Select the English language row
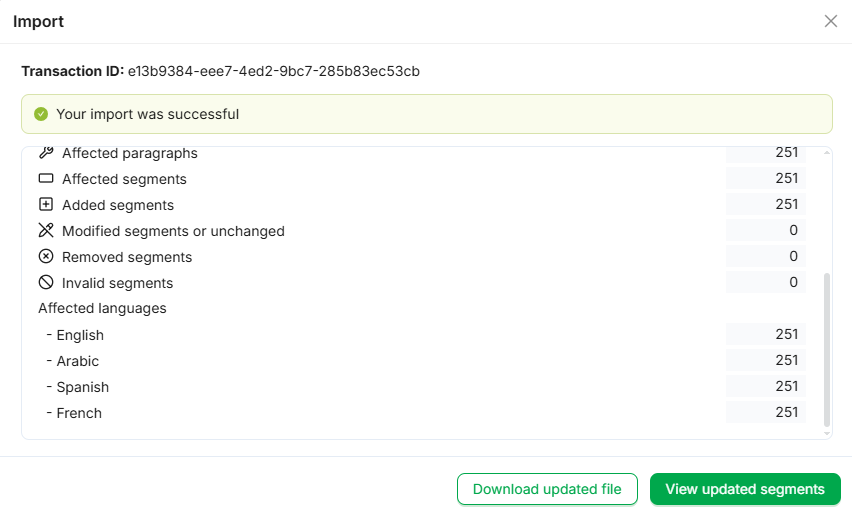This screenshot has width=852, height=517. coord(80,335)
